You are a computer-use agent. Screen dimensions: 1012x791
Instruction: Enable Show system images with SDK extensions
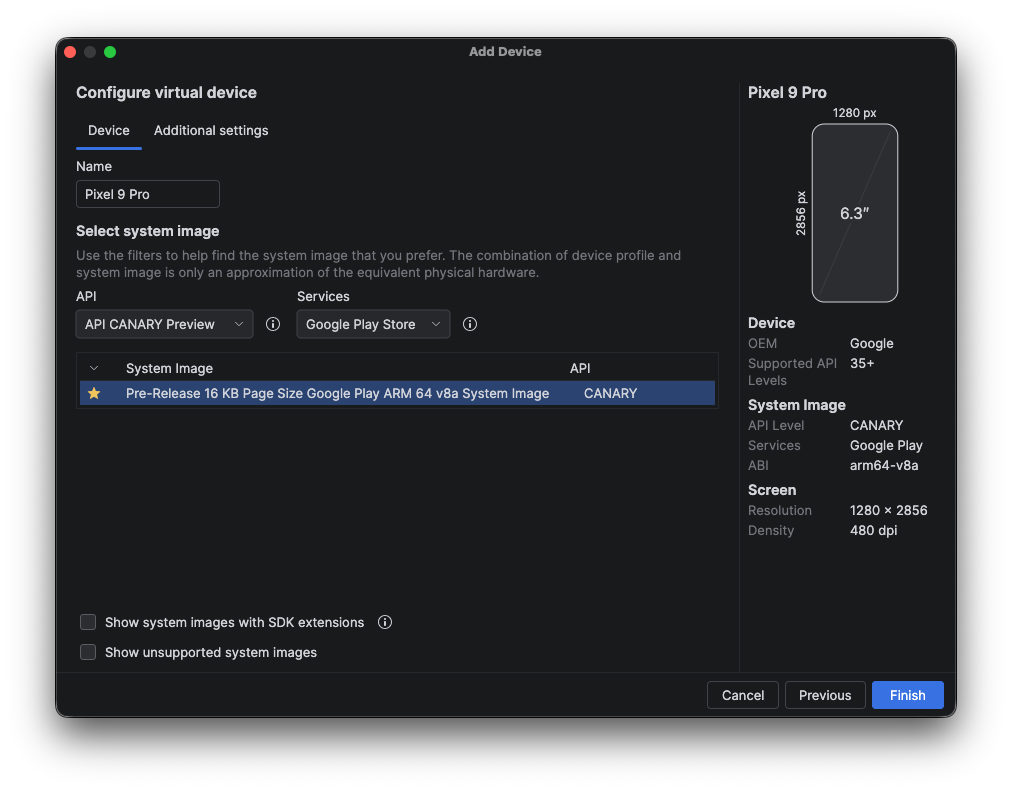(x=88, y=622)
